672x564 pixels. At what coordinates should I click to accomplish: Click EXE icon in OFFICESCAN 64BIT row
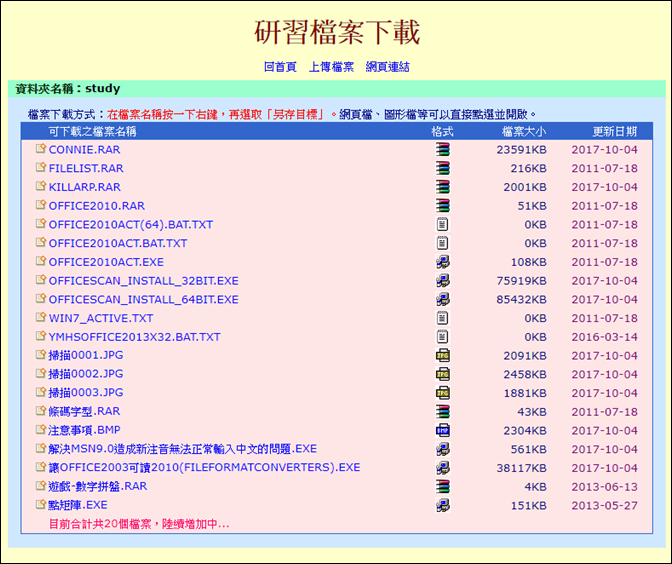pos(443,300)
